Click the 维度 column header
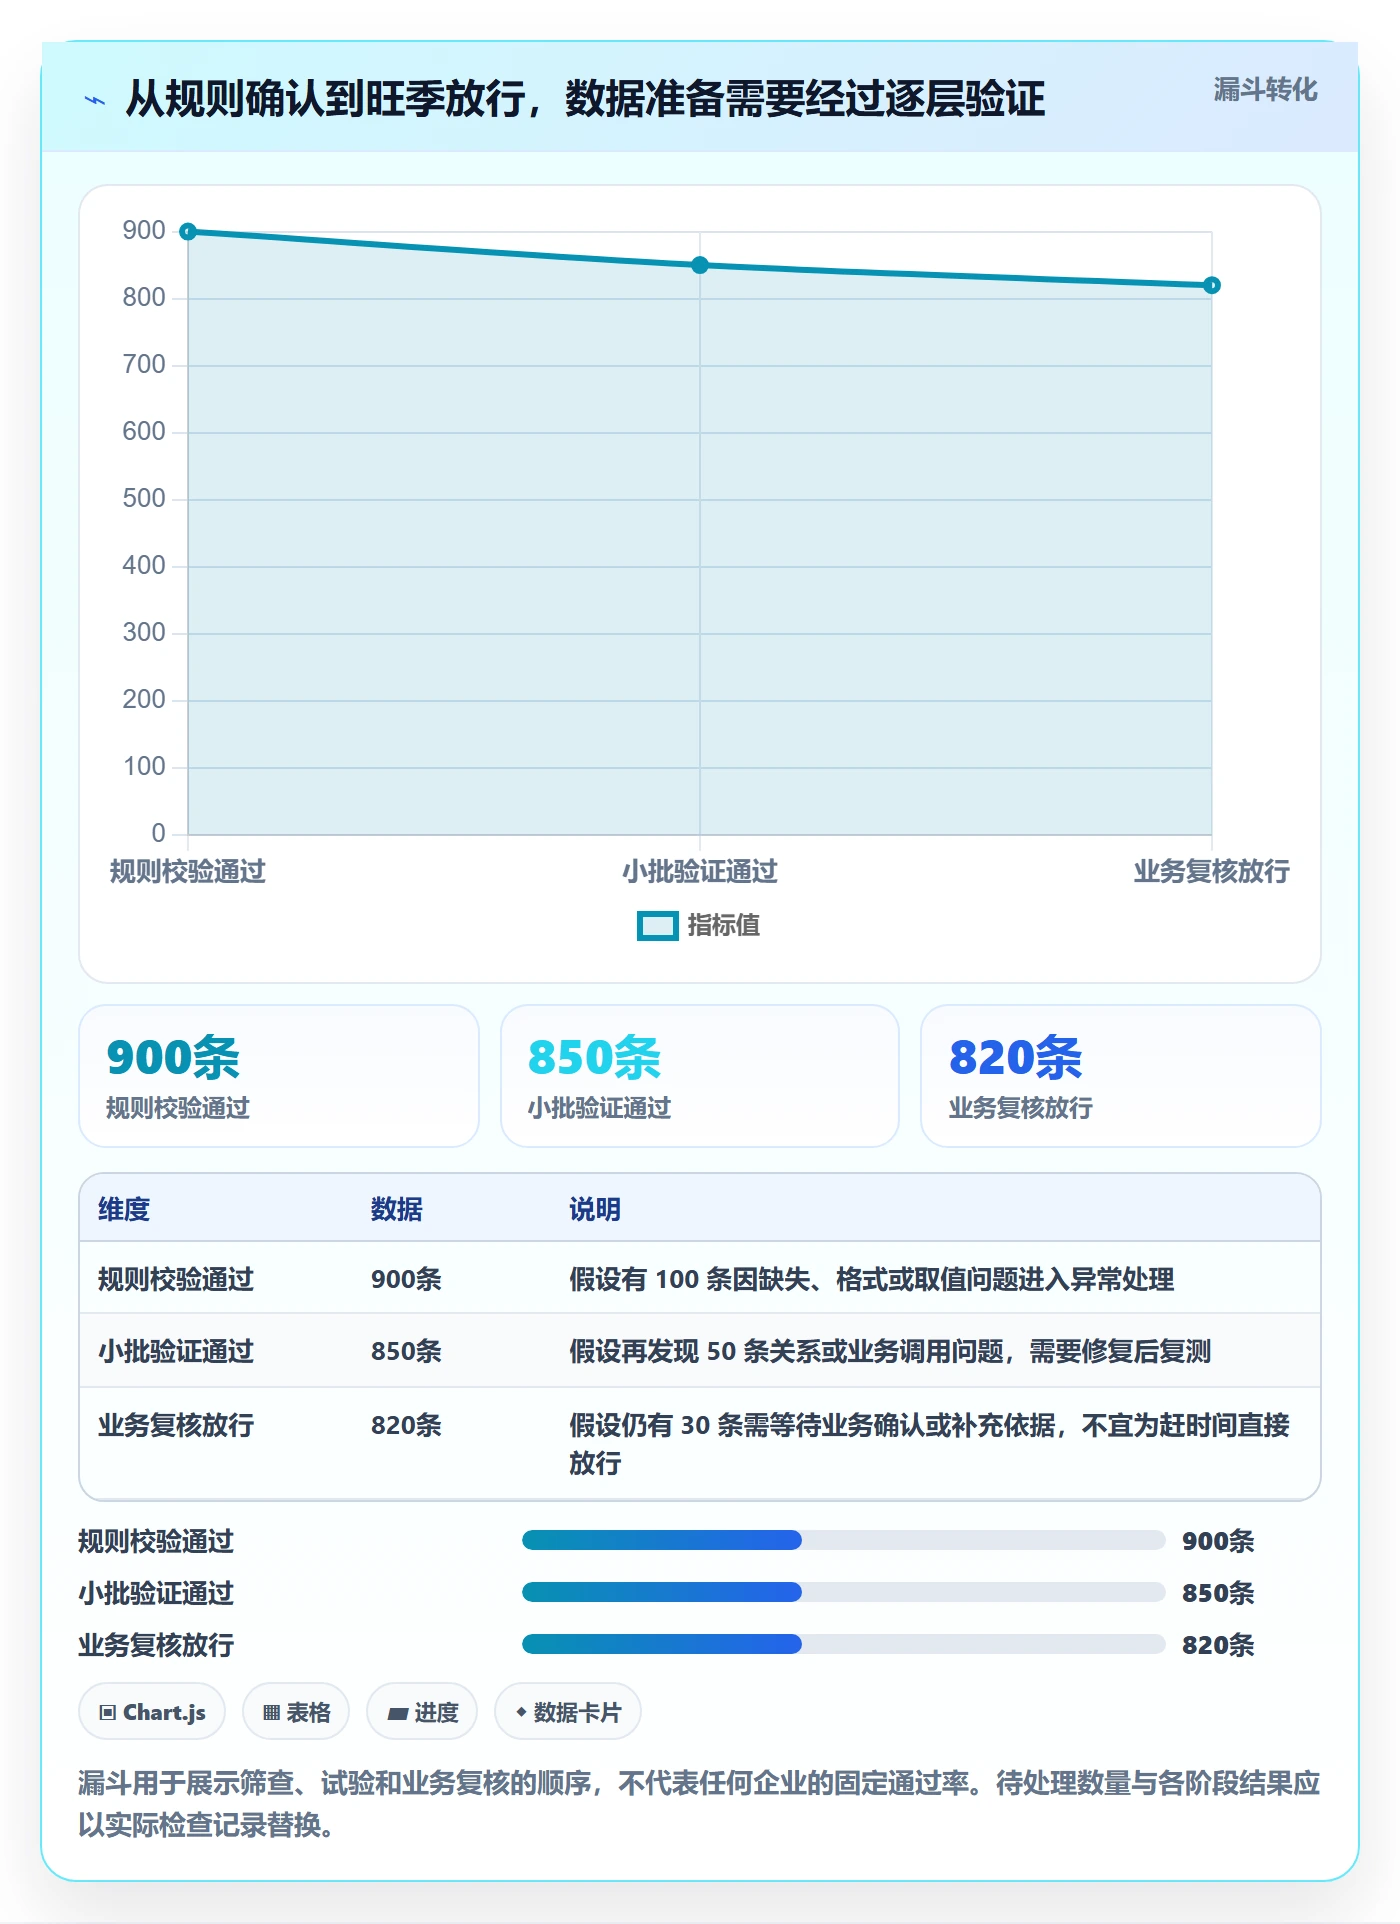1400x1924 pixels. [x=124, y=1210]
